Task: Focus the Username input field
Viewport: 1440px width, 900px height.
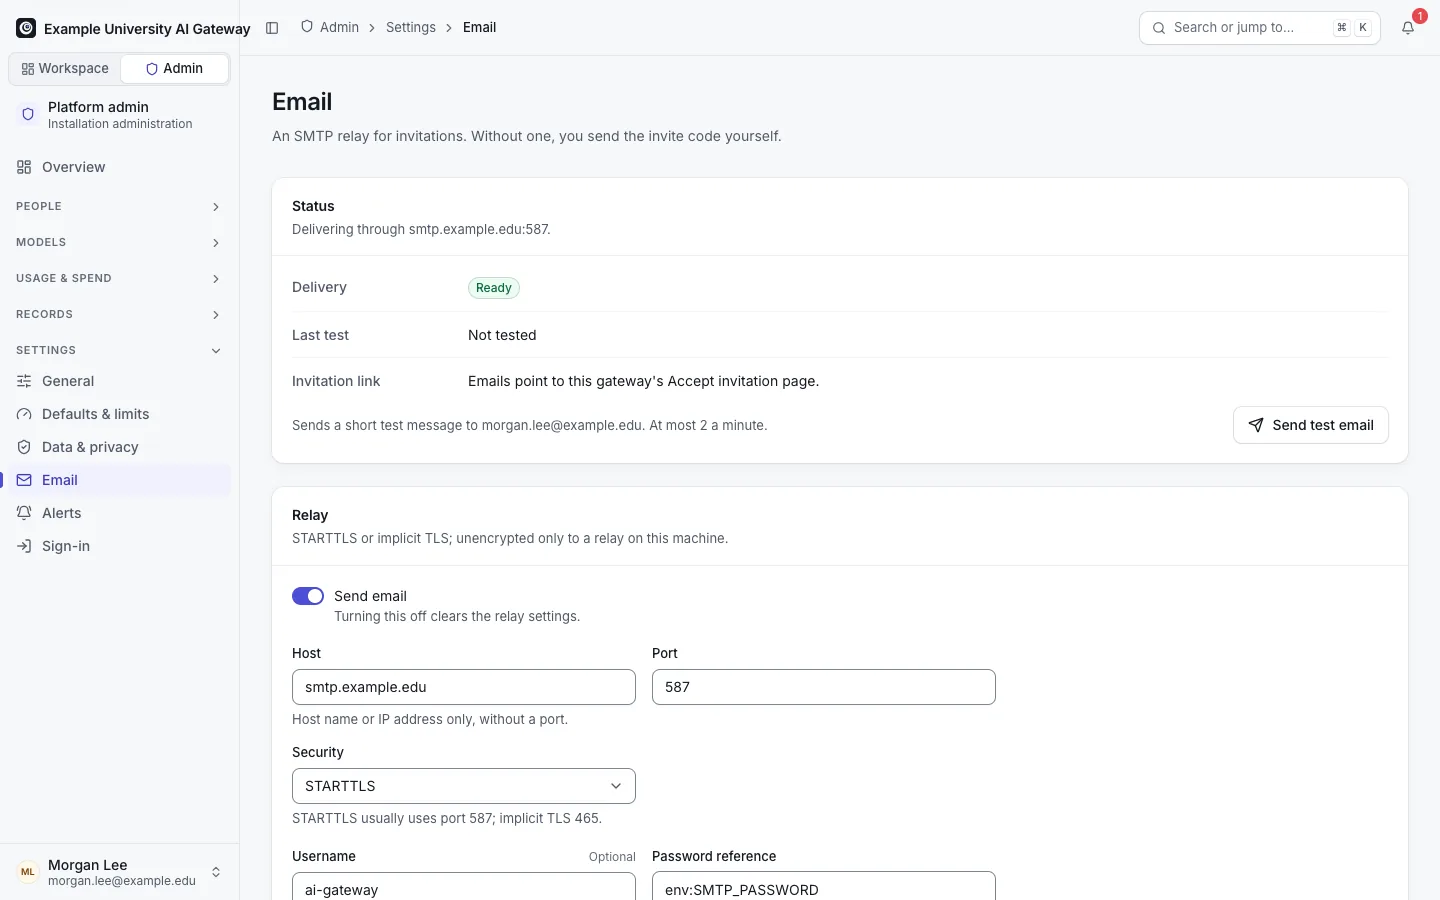Action: (x=464, y=886)
